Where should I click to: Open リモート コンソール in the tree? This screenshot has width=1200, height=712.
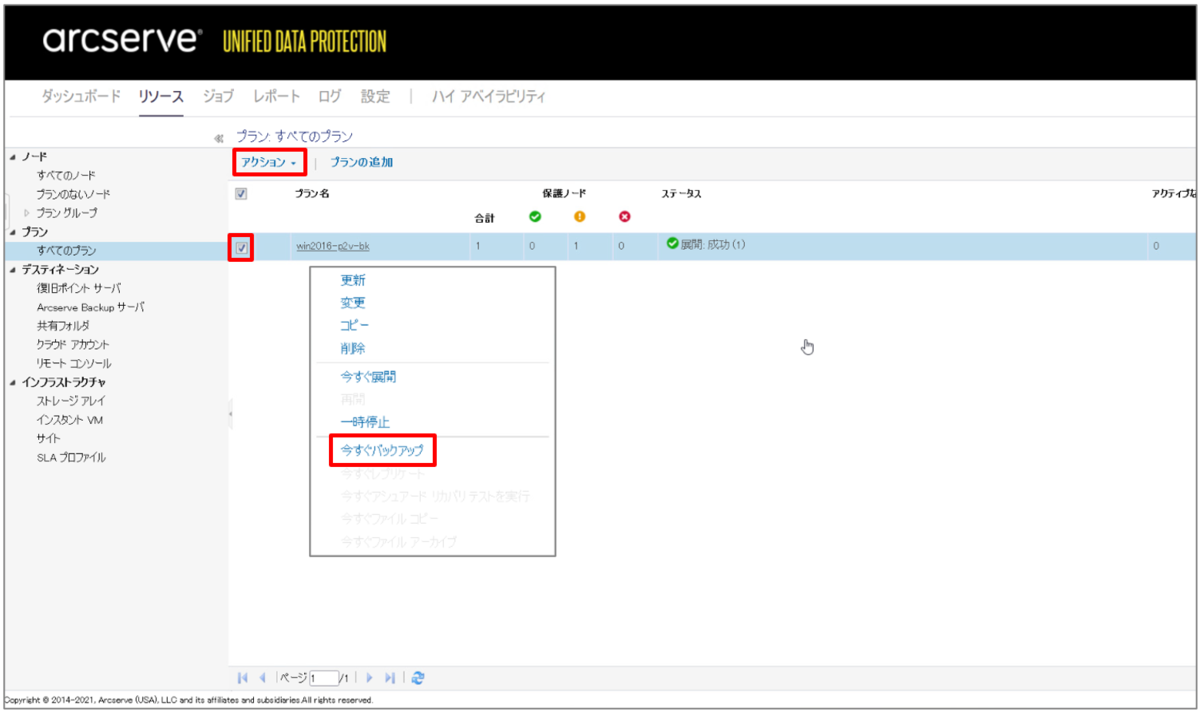coord(74,364)
